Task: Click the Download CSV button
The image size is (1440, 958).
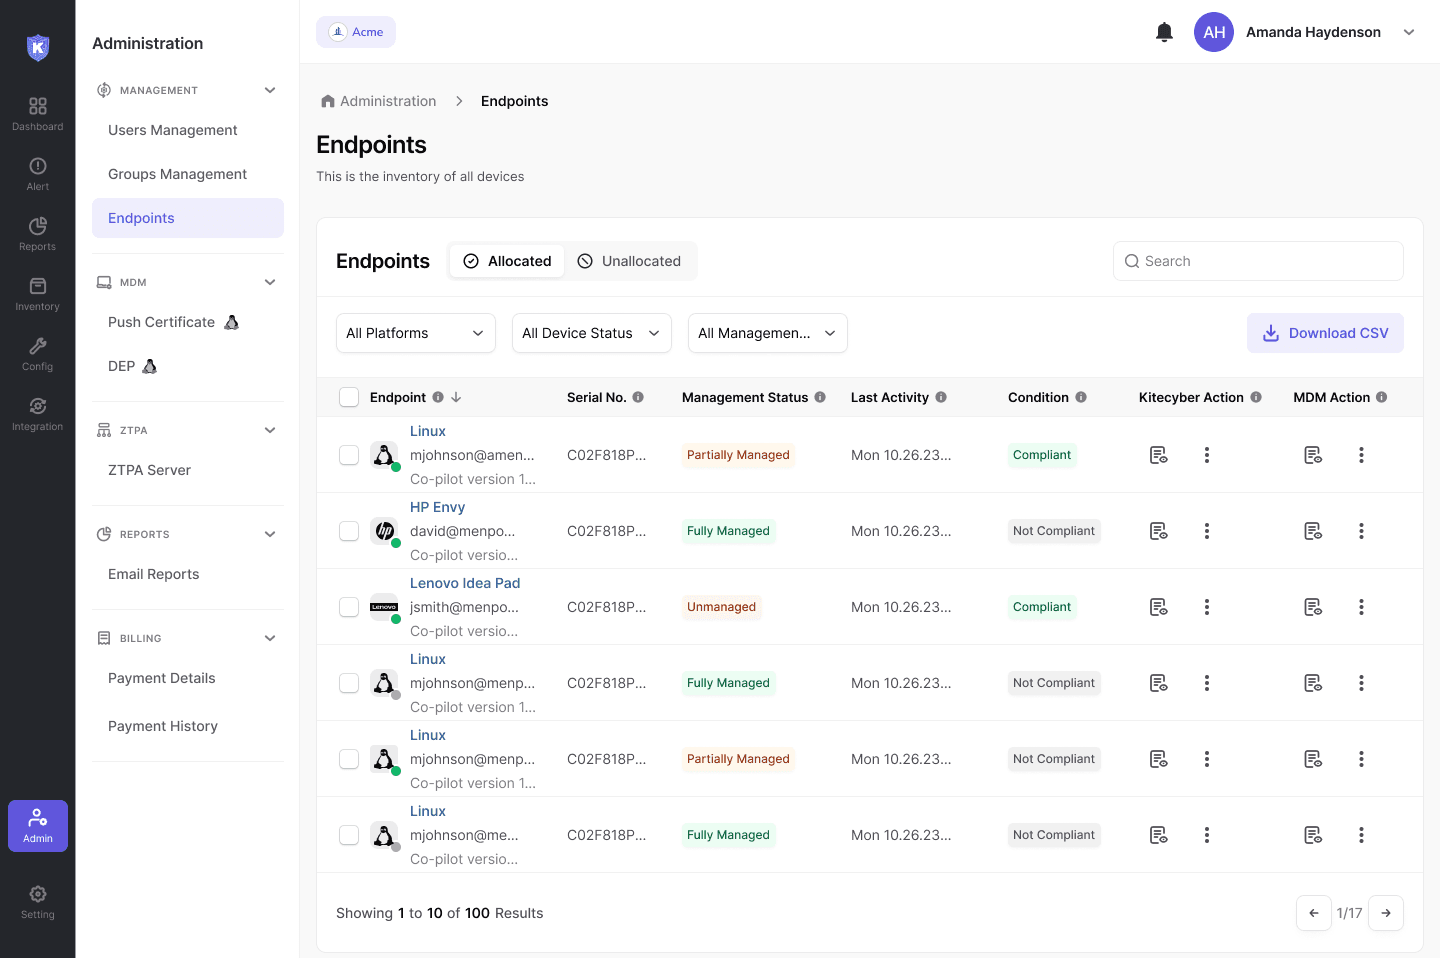Action: point(1325,333)
